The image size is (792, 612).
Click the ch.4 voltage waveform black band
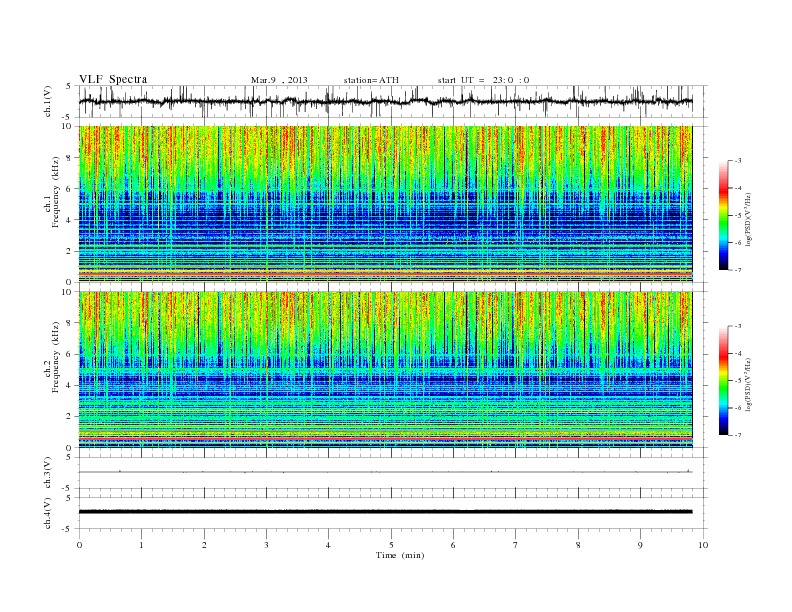[x=385, y=512]
